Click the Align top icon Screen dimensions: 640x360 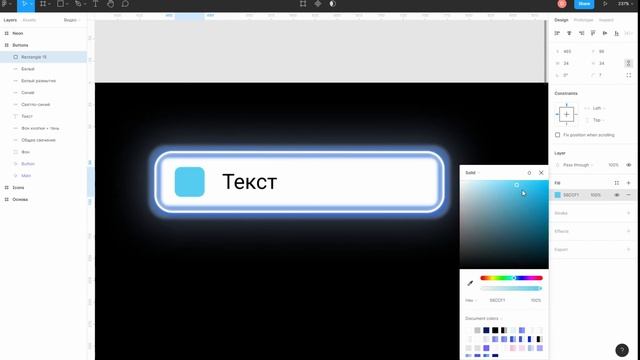tap(593, 33)
